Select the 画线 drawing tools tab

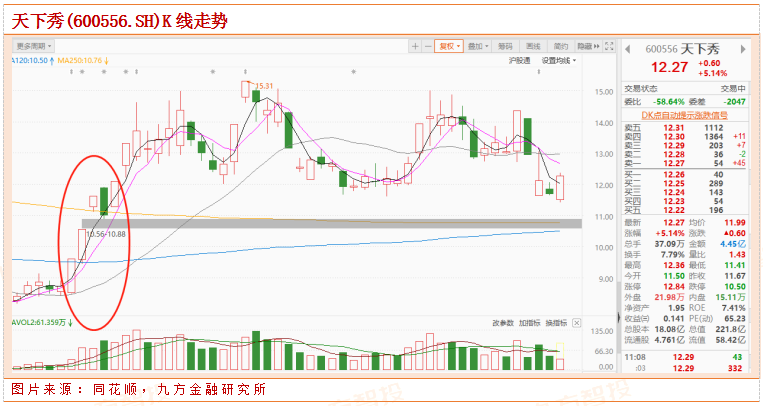click(x=533, y=46)
